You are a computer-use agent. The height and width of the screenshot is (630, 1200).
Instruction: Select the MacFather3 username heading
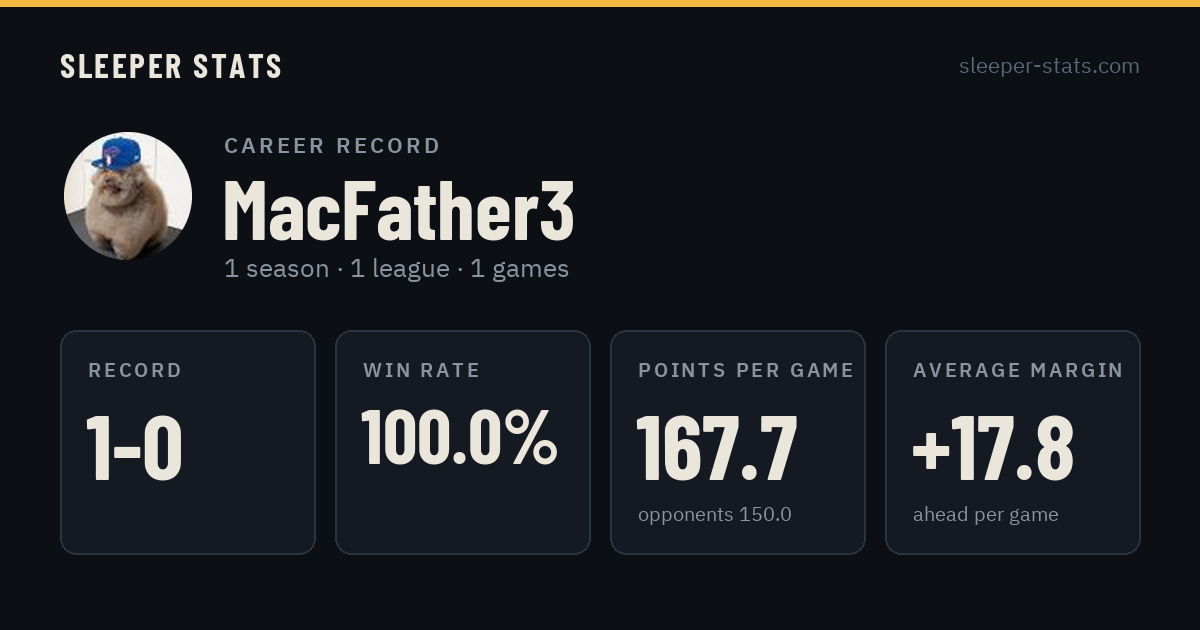click(399, 210)
